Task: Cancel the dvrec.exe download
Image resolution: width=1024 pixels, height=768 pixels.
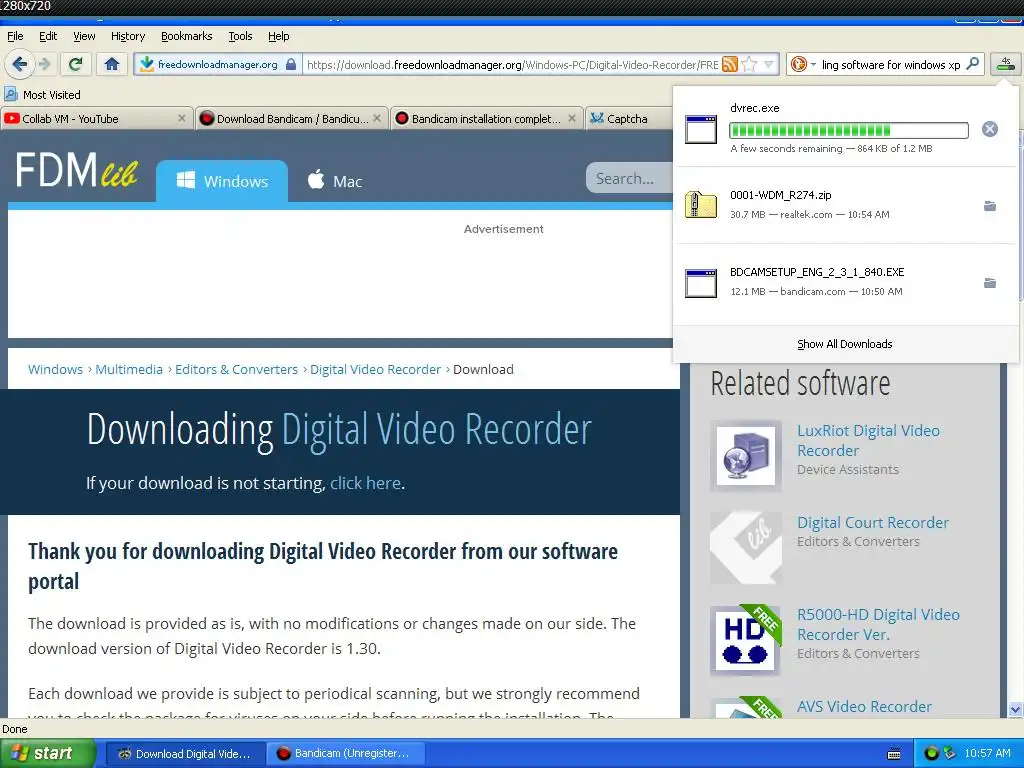Action: [x=990, y=129]
